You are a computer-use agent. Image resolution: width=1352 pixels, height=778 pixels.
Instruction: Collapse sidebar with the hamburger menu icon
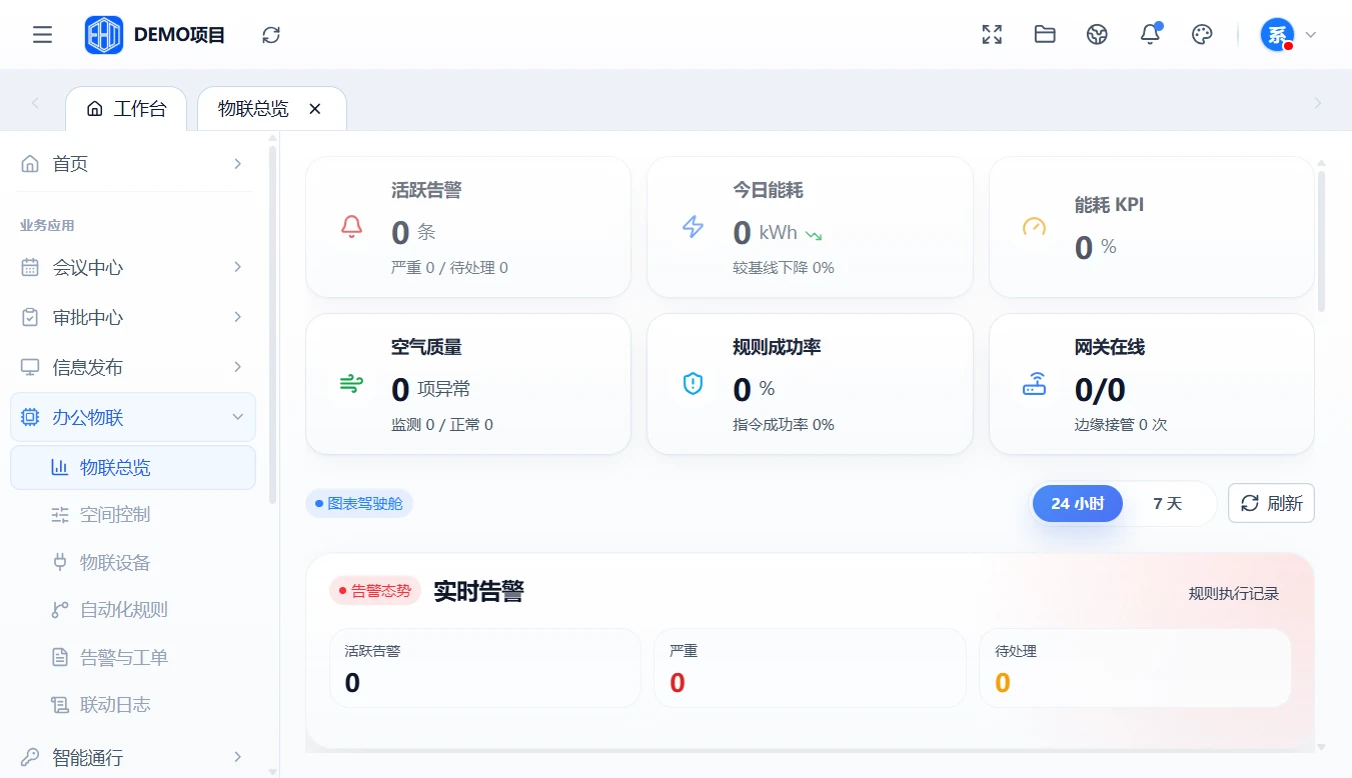click(42, 35)
